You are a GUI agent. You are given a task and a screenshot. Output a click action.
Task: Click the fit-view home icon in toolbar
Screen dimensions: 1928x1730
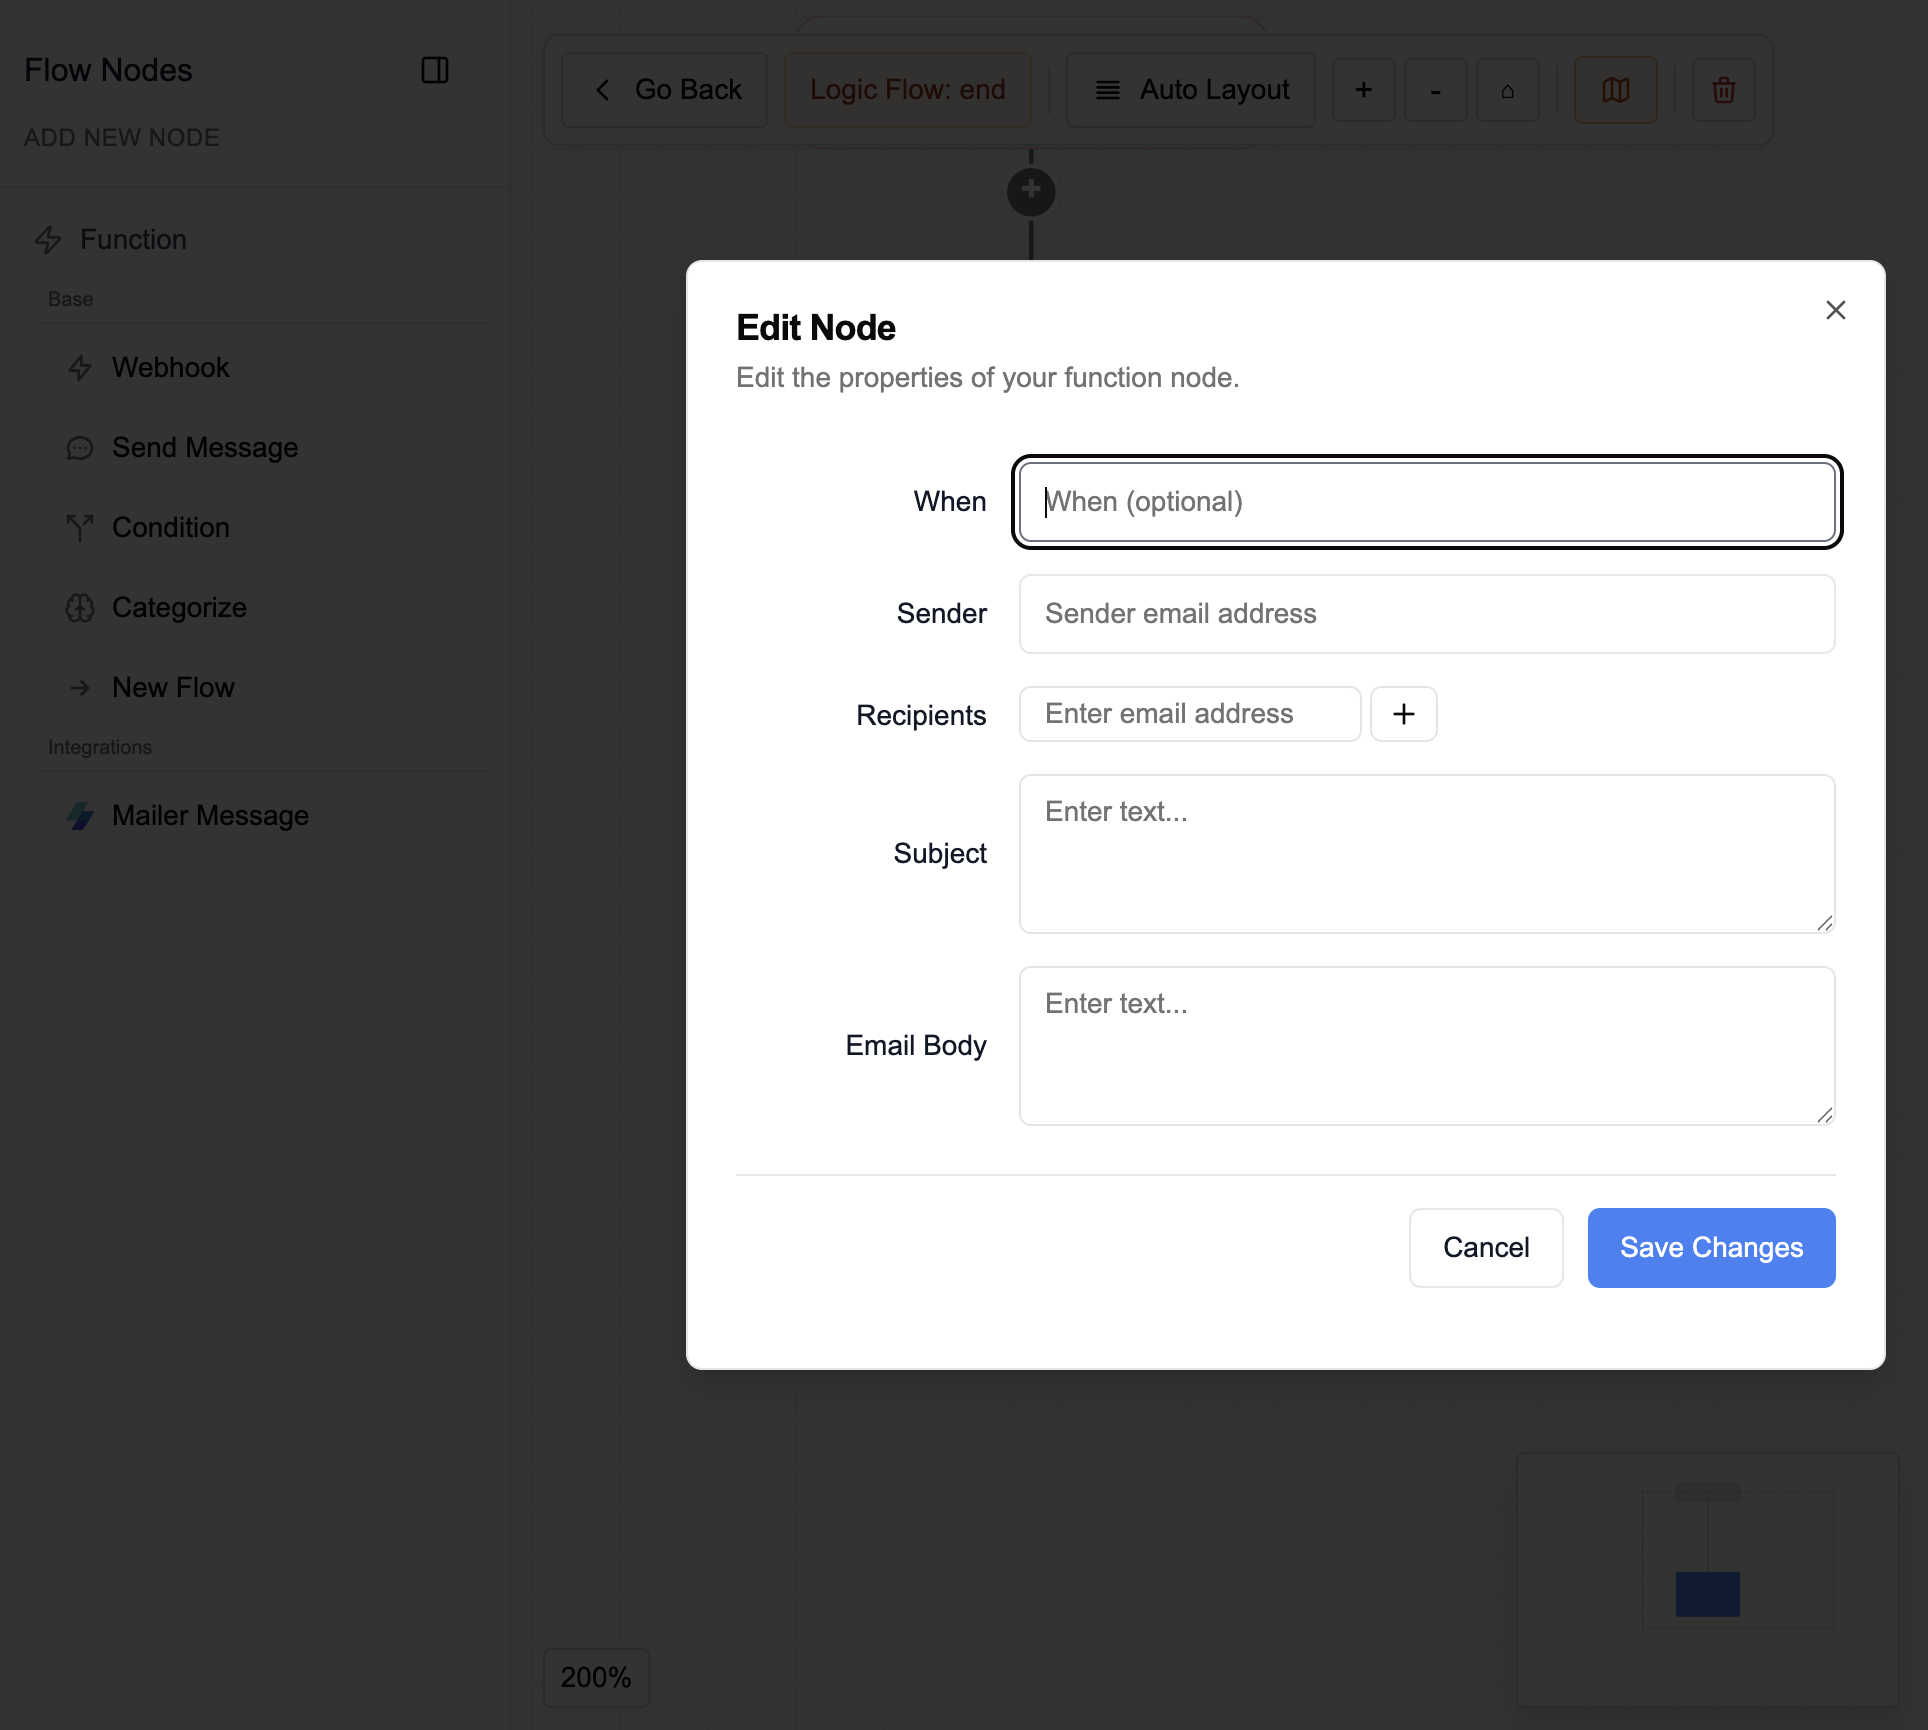click(x=1508, y=90)
